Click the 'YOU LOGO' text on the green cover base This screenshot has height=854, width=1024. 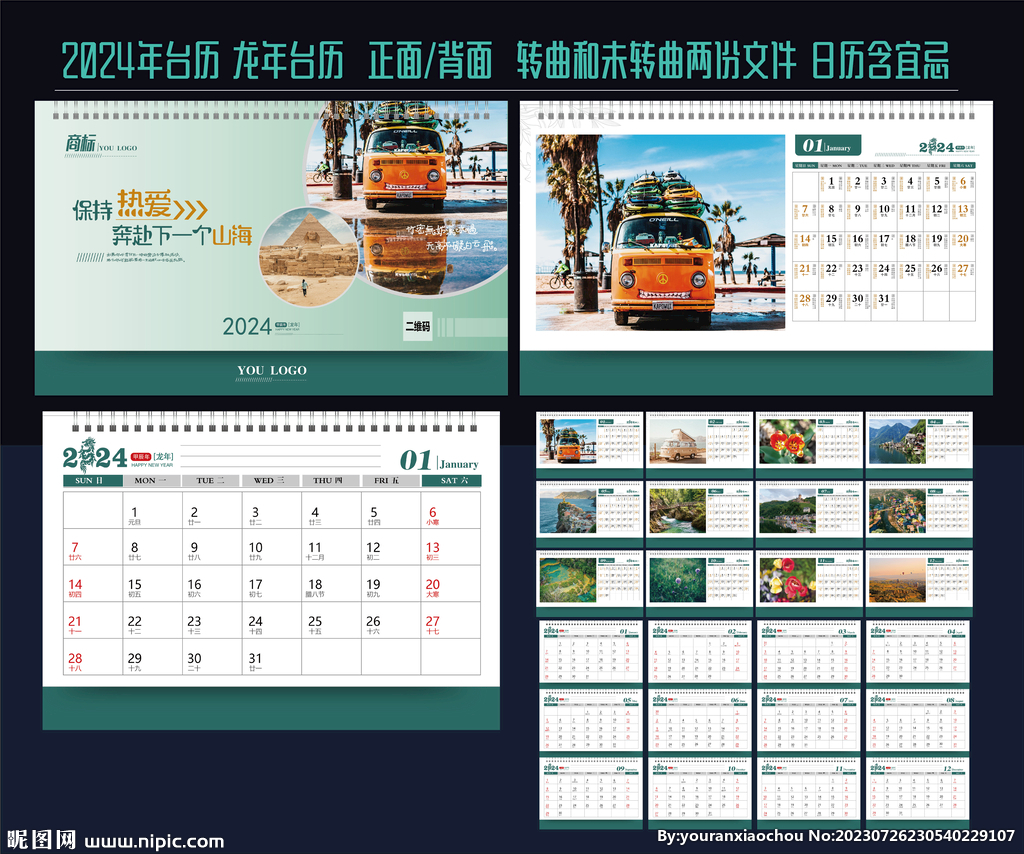click(272, 370)
